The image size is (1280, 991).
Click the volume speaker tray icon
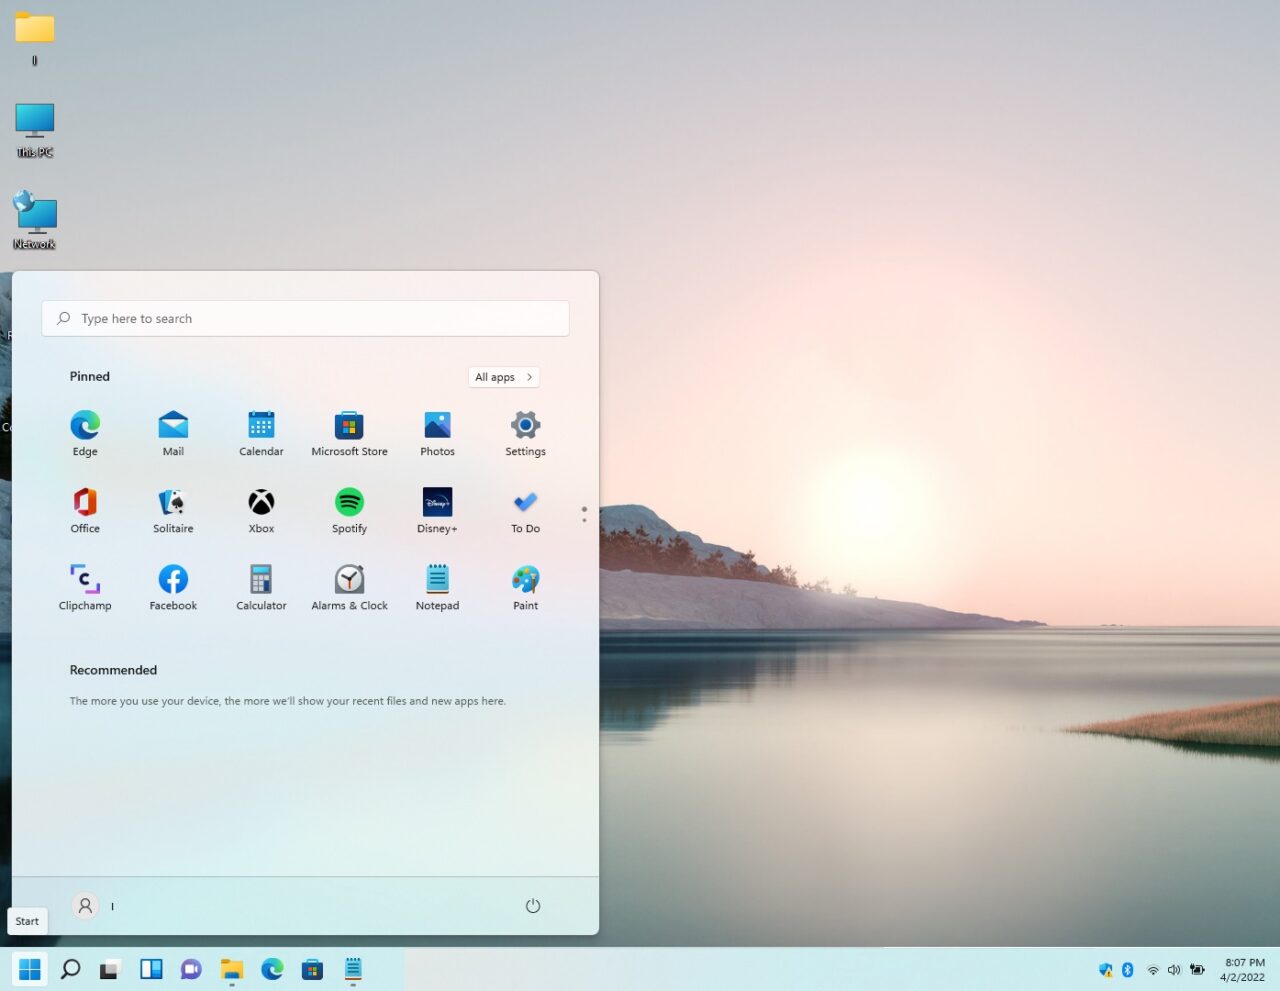[1174, 970]
